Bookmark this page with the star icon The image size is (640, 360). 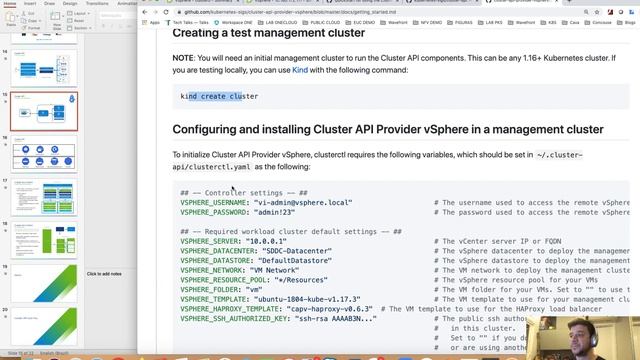[597, 12]
